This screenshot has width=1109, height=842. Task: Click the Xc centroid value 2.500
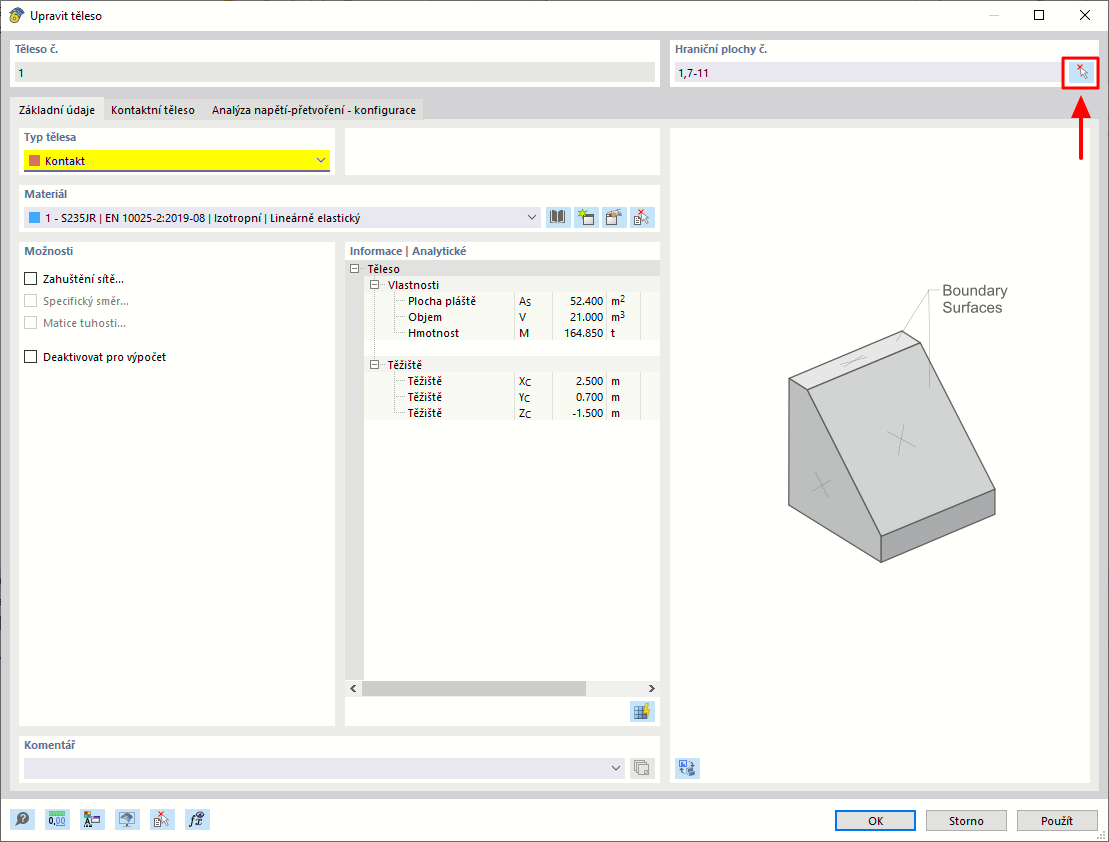pos(589,381)
